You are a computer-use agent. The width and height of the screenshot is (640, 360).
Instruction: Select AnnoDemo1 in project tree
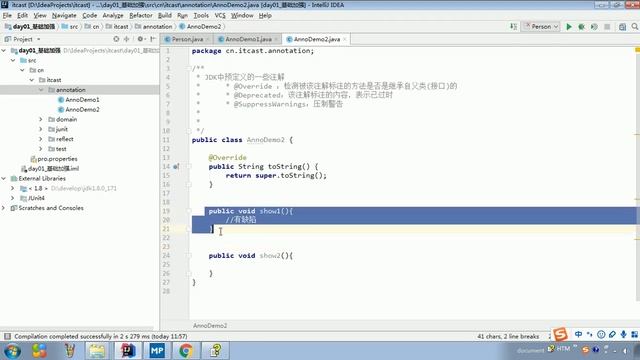(82, 100)
